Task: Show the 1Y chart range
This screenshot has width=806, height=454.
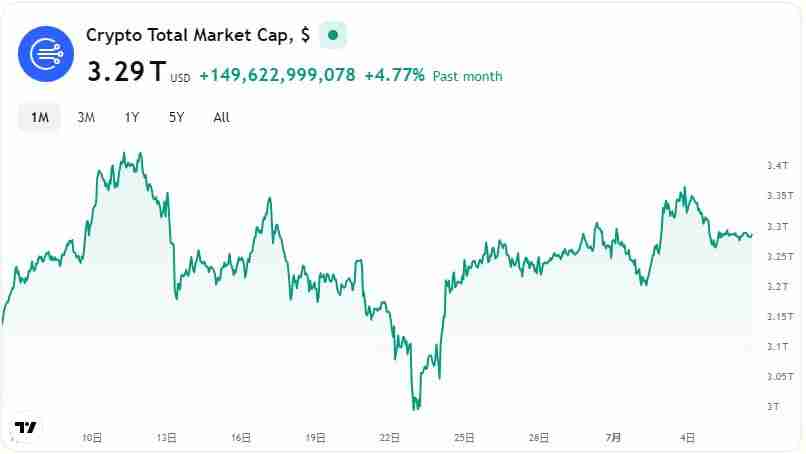Action: click(x=132, y=117)
